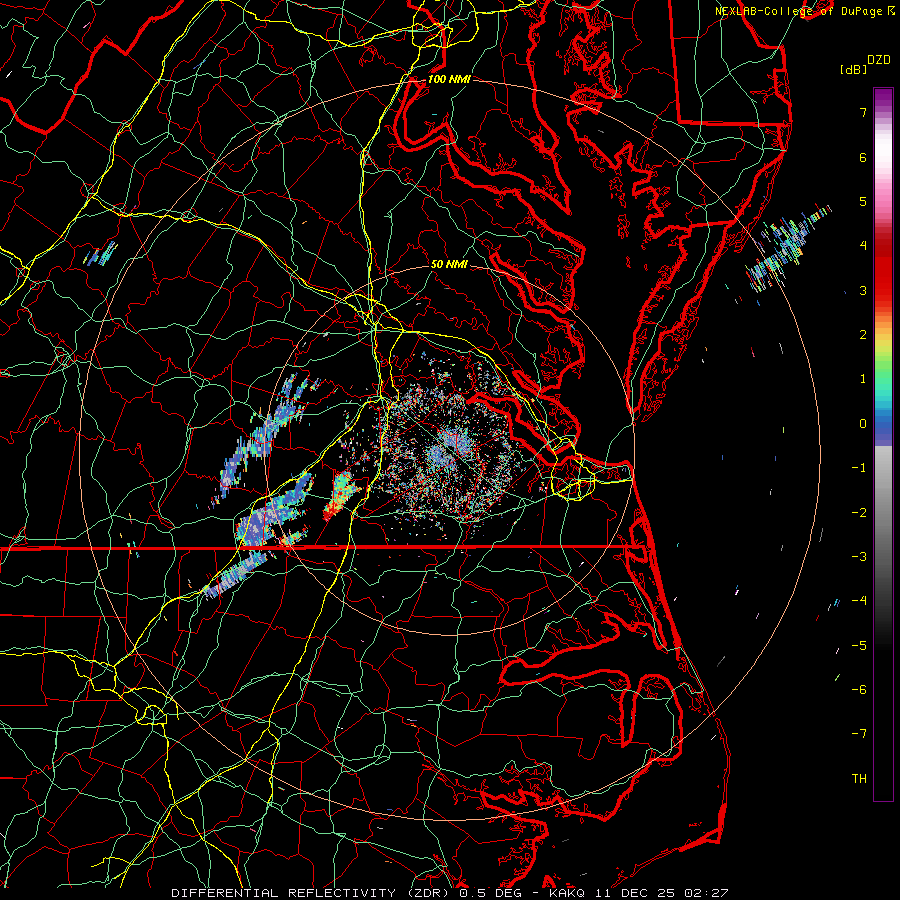The height and width of the screenshot is (900, 900).
Task: Click the 100 NMI range ring label
Action: (x=449, y=79)
